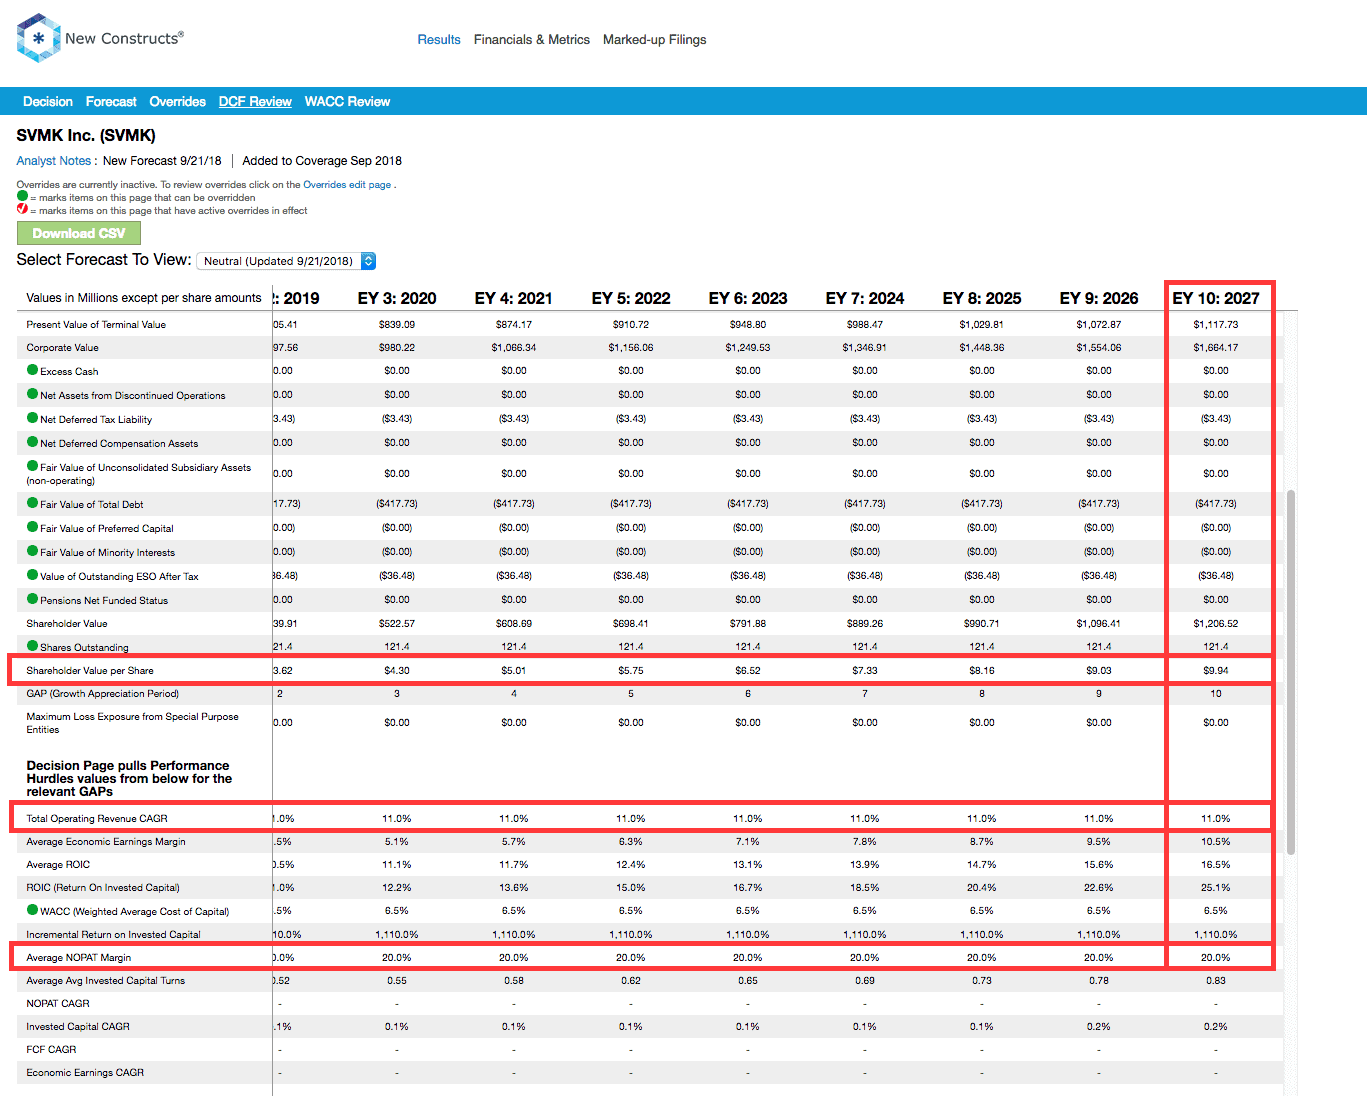Click EY 3: 2020 column header
The height and width of the screenshot is (1096, 1367).
(x=397, y=298)
